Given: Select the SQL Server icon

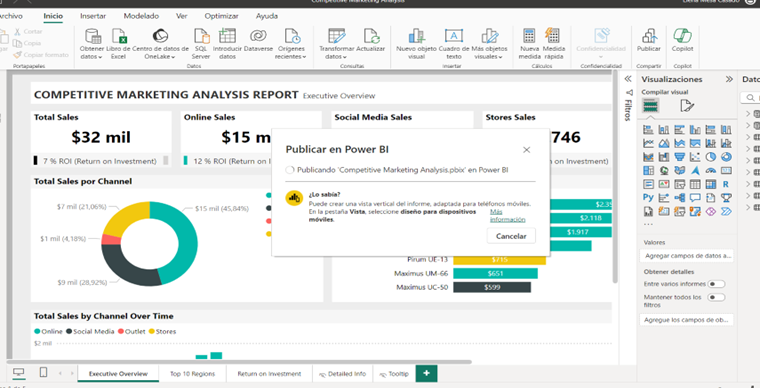Looking at the screenshot, I should pos(201,36).
